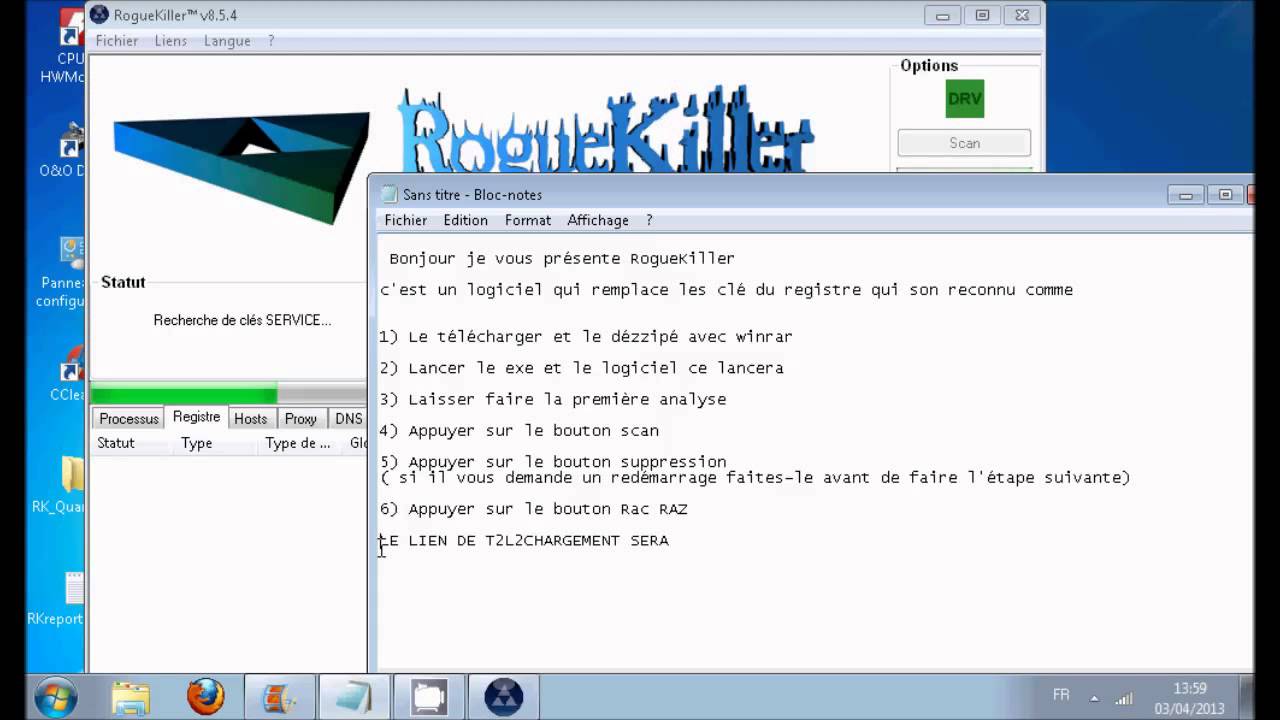Click the network signal tray icon

pyautogui.click(x=1123, y=697)
